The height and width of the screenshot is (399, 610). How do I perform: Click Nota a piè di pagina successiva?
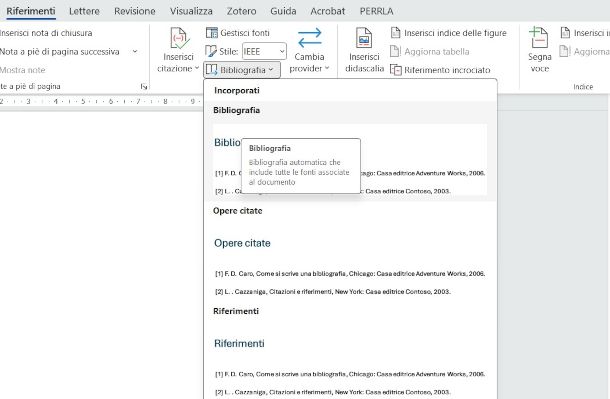pos(60,51)
